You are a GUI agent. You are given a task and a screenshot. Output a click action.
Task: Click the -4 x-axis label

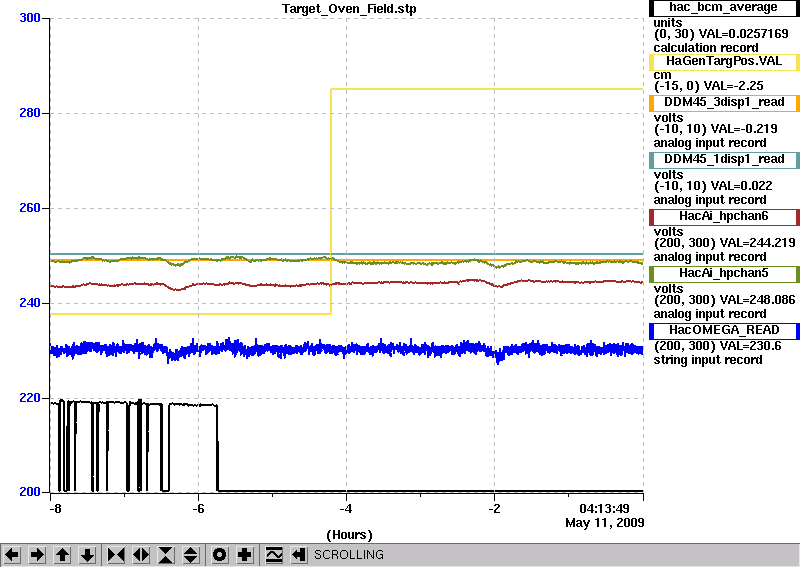346,509
